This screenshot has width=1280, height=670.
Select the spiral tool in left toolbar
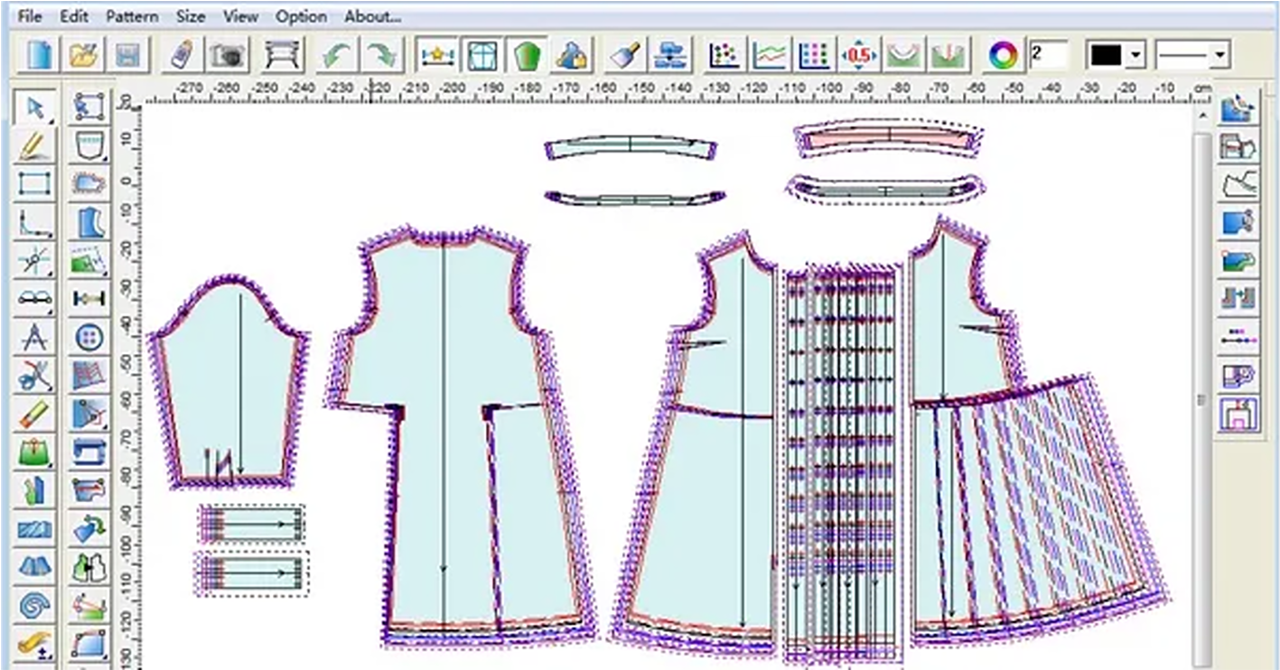(x=35, y=606)
